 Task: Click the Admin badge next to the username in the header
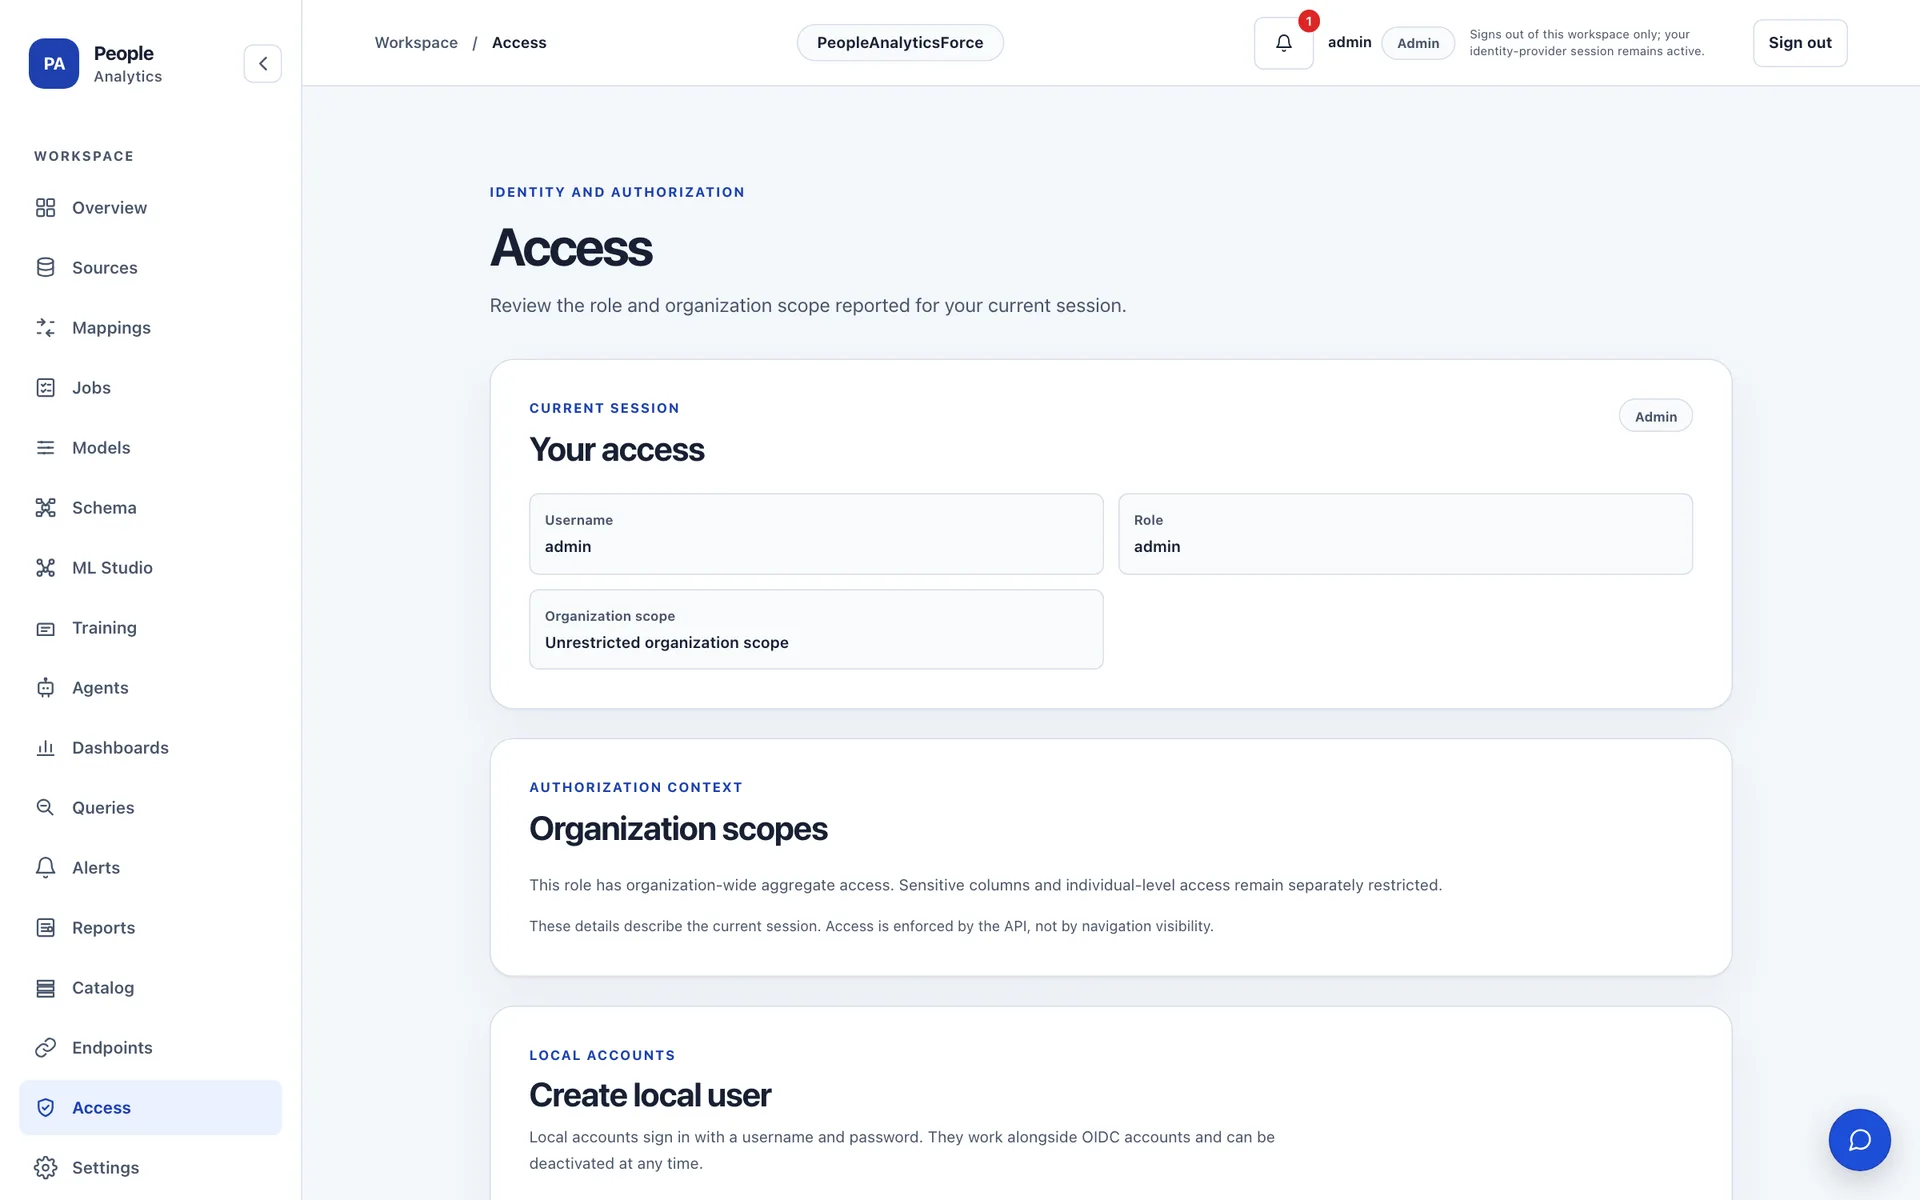(1418, 43)
